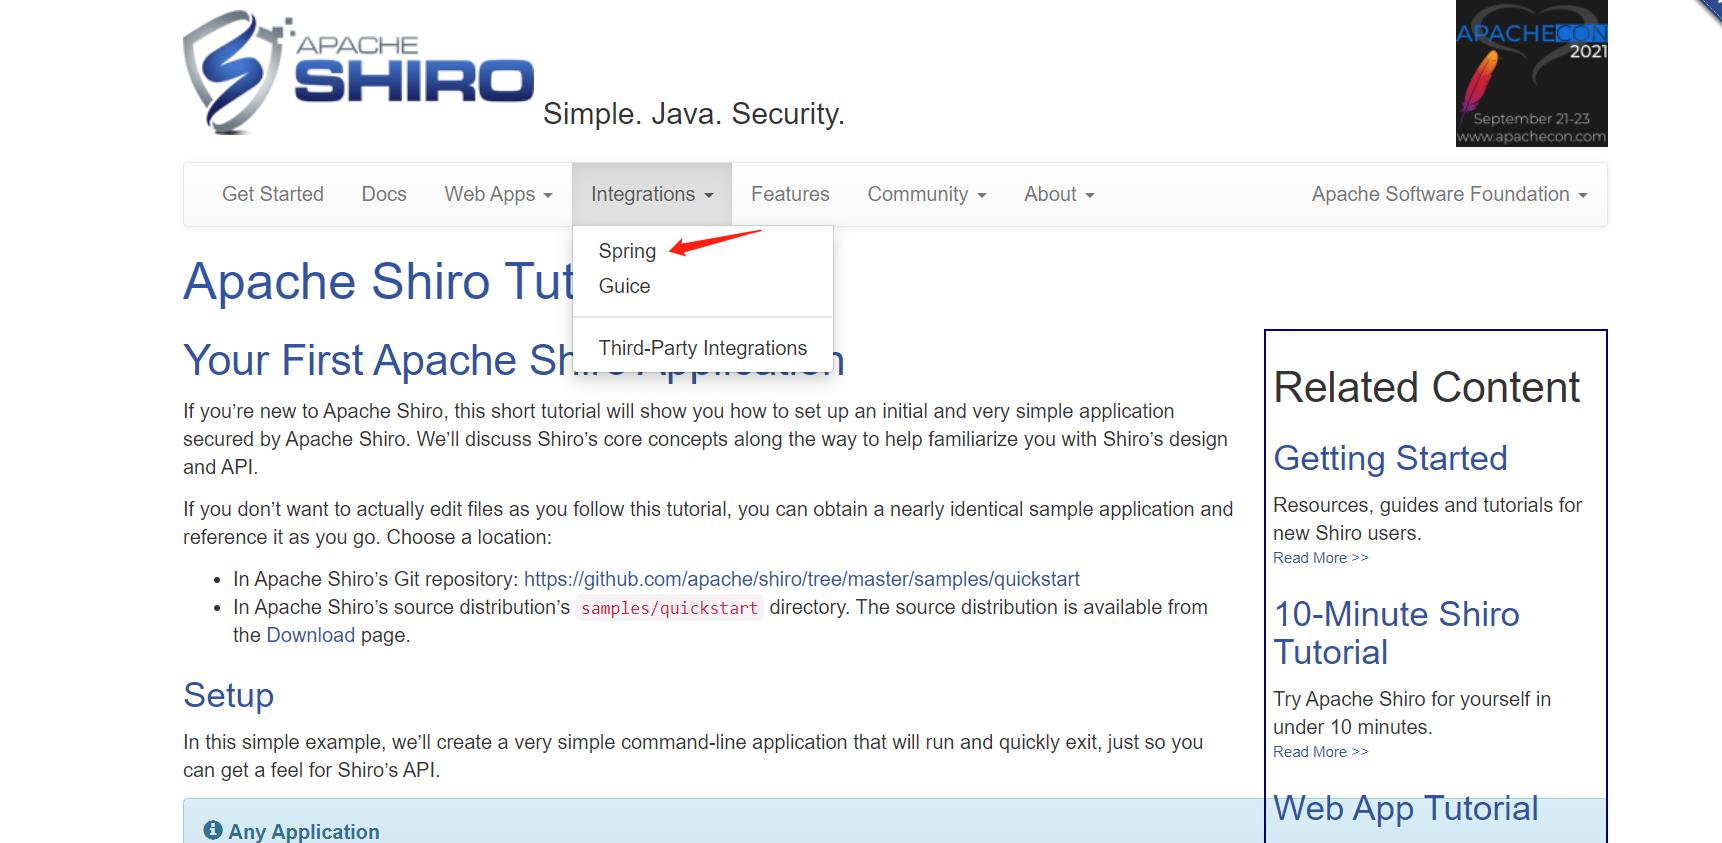Select Spring from Integrations menu
Screen dimensions: 1722x843
click(627, 251)
